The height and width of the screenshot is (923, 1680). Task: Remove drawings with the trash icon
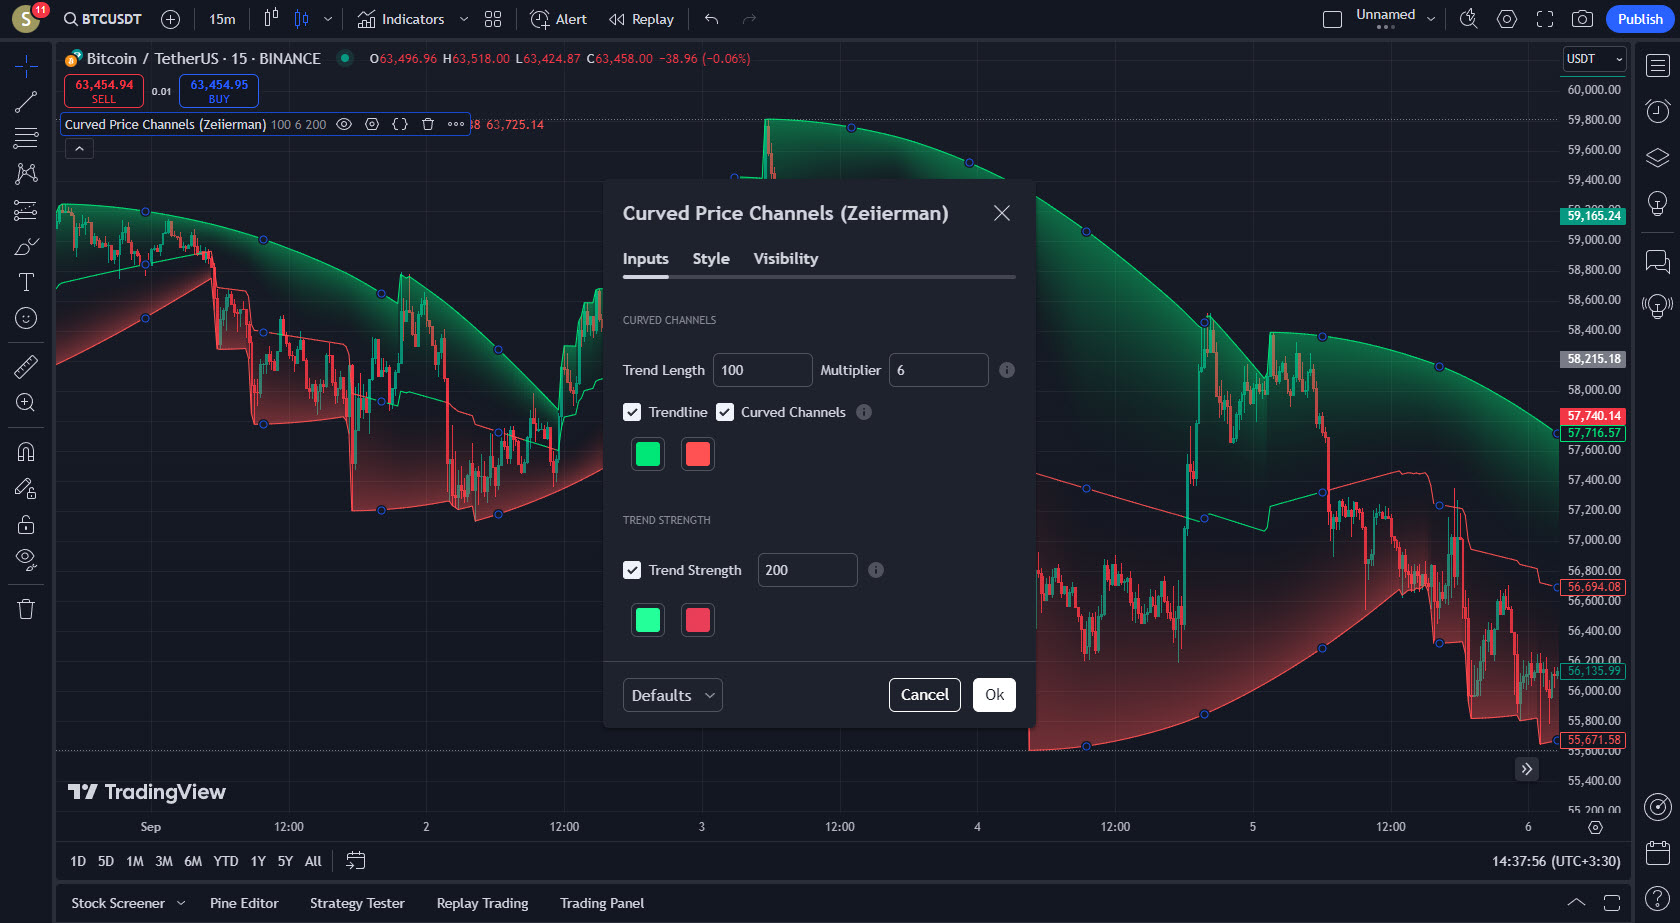(26, 609)
